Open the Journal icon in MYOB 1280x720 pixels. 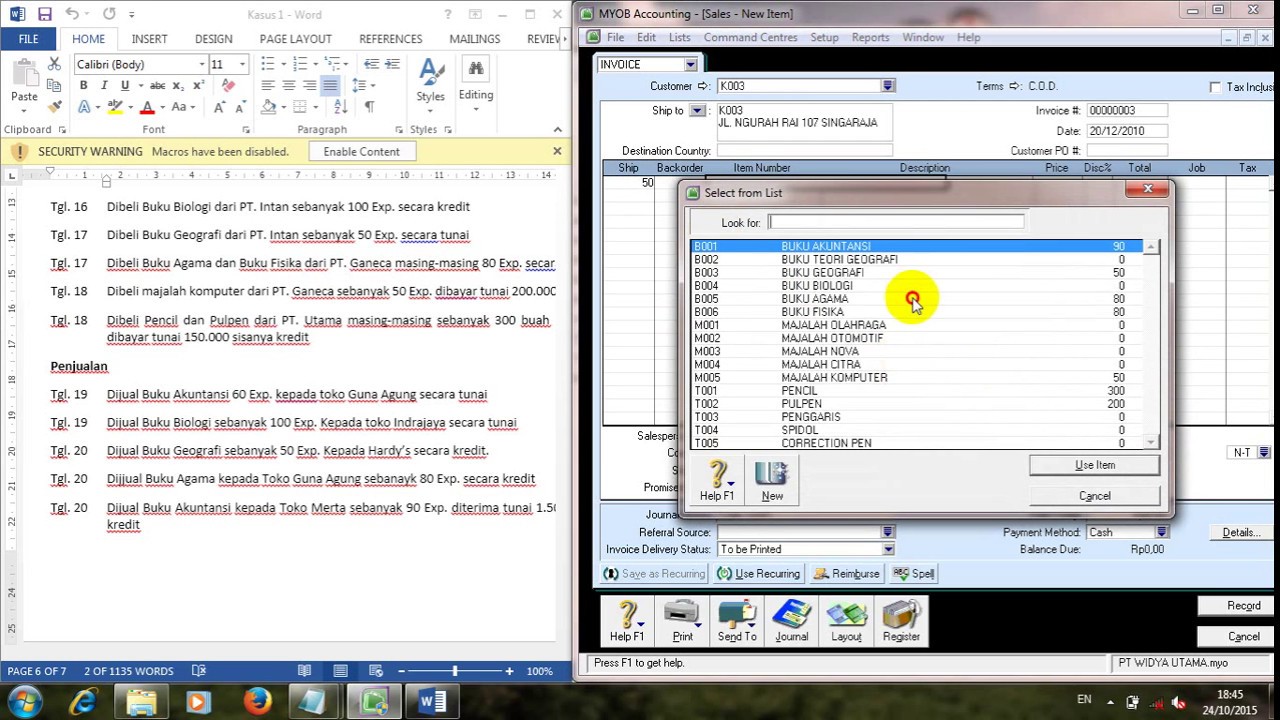(x=791, y=621)
